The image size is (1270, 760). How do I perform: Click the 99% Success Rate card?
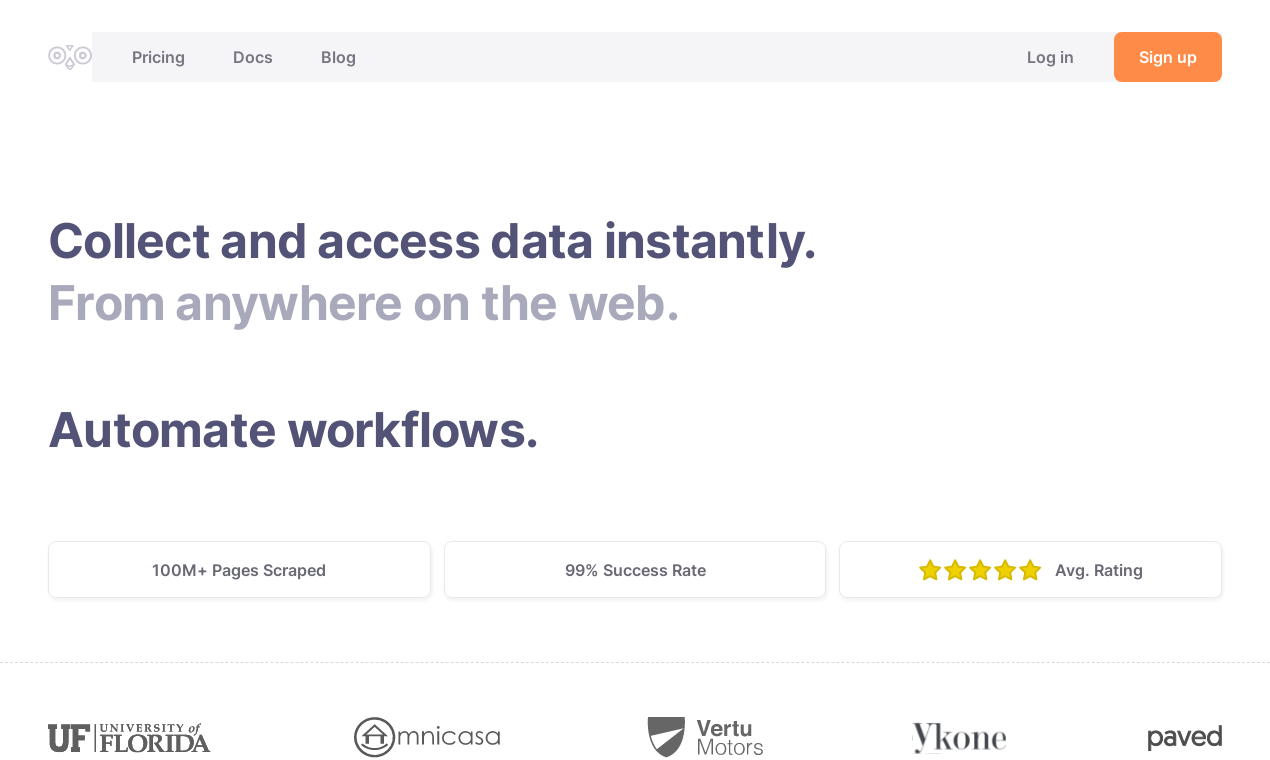(635, 569)
